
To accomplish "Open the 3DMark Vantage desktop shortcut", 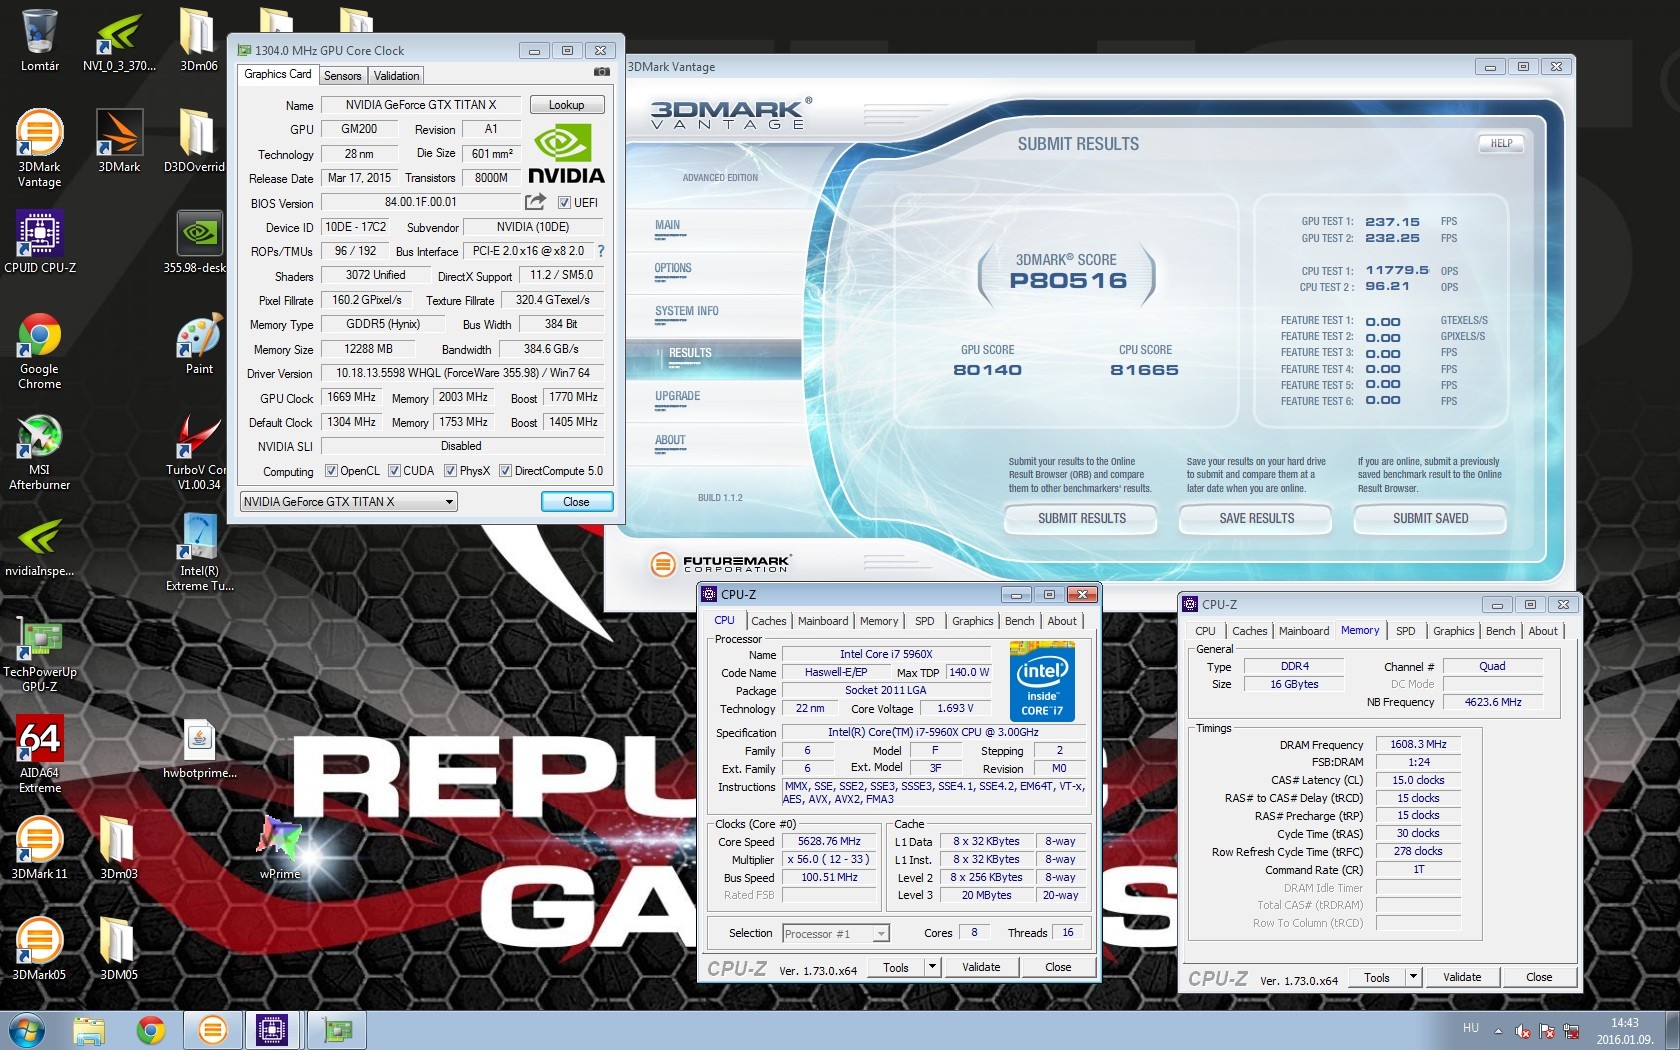I will [x=40, y=148].
